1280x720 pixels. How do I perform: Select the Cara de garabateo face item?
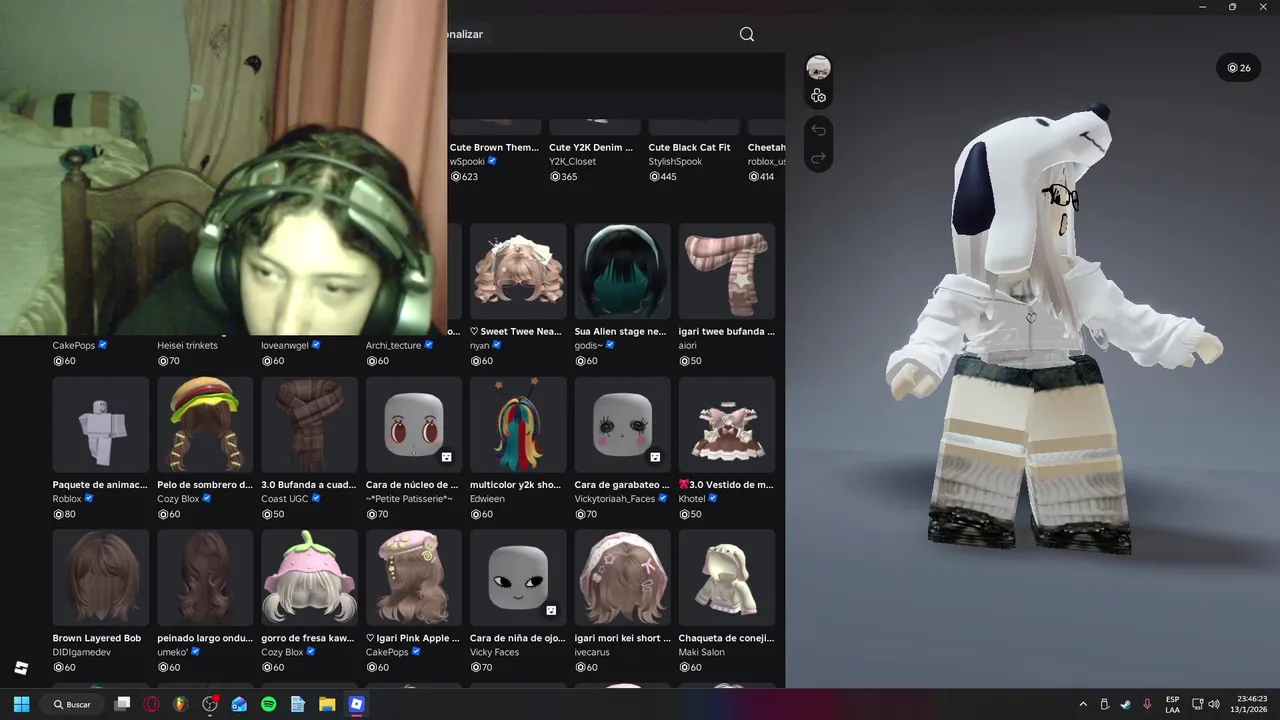coord(622,424)
